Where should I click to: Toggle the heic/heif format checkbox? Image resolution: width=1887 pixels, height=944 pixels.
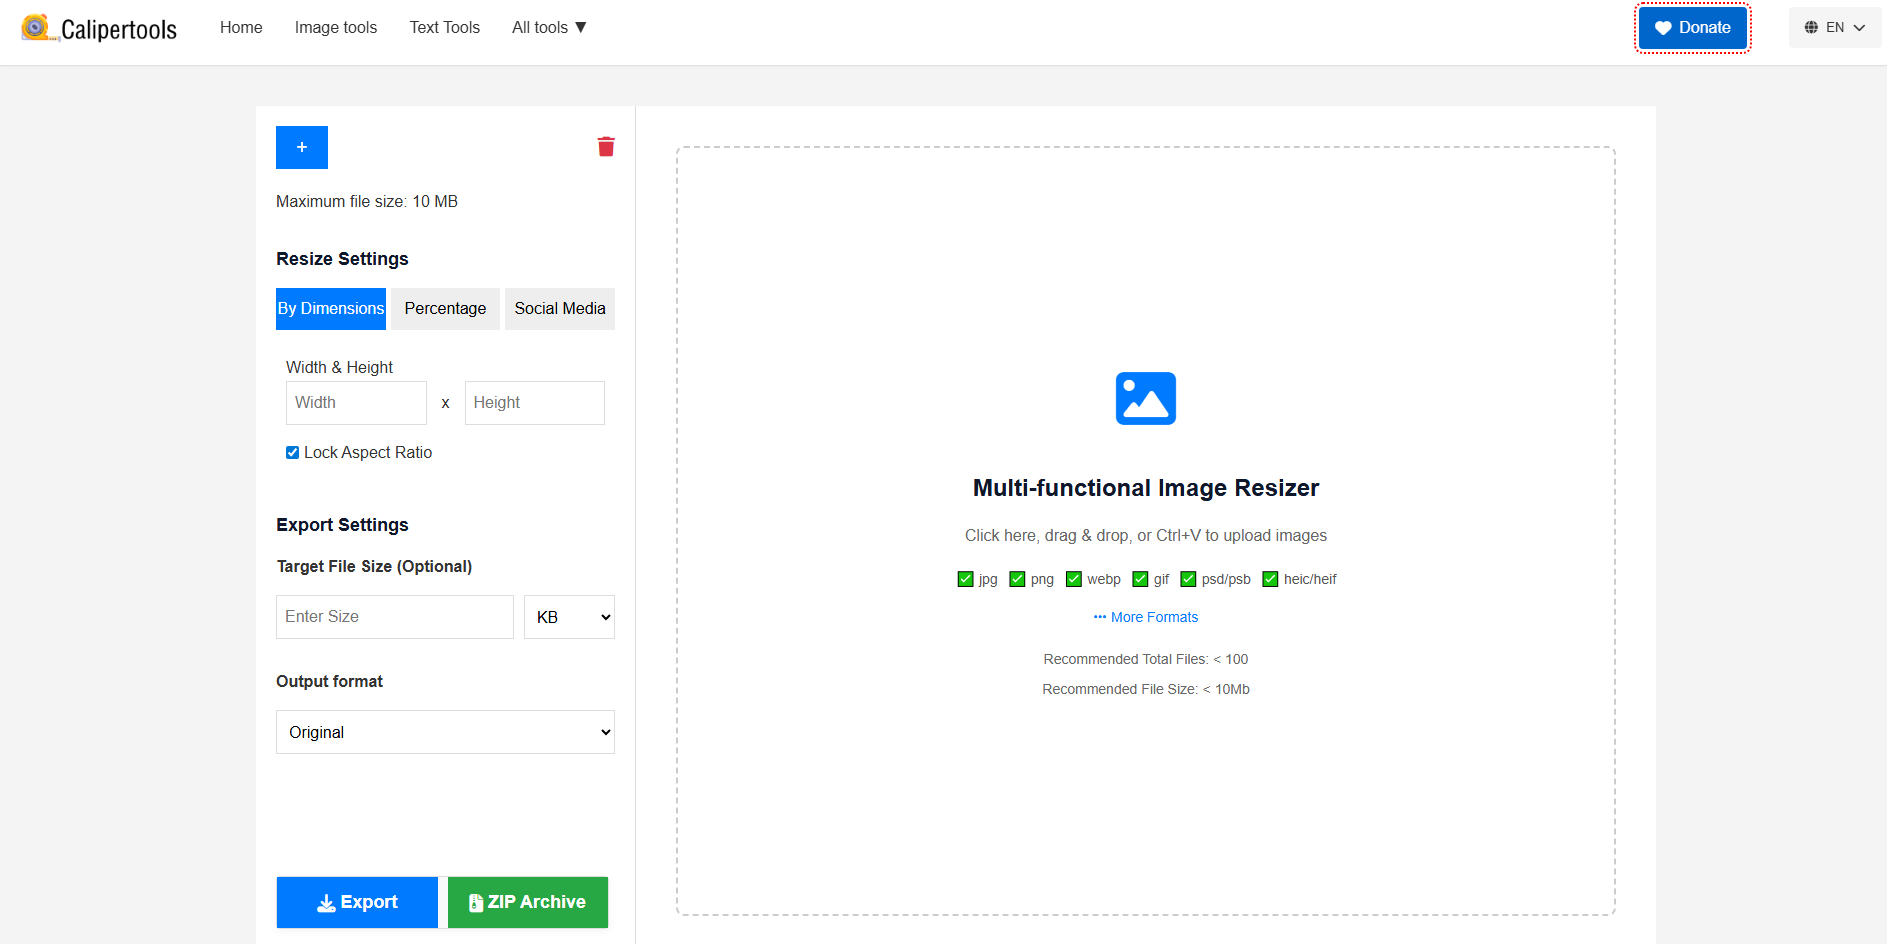[1270, 579]
